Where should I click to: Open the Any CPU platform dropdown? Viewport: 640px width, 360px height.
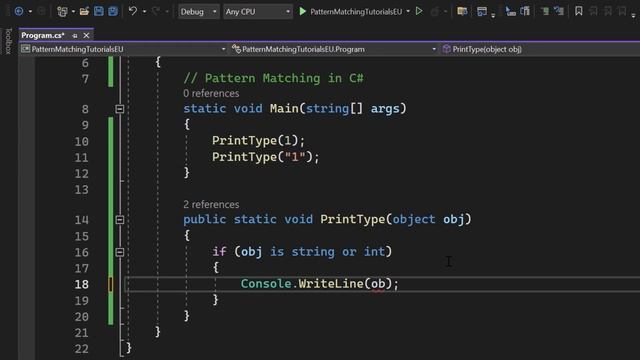pyautogui.click(x=258, y=11)
